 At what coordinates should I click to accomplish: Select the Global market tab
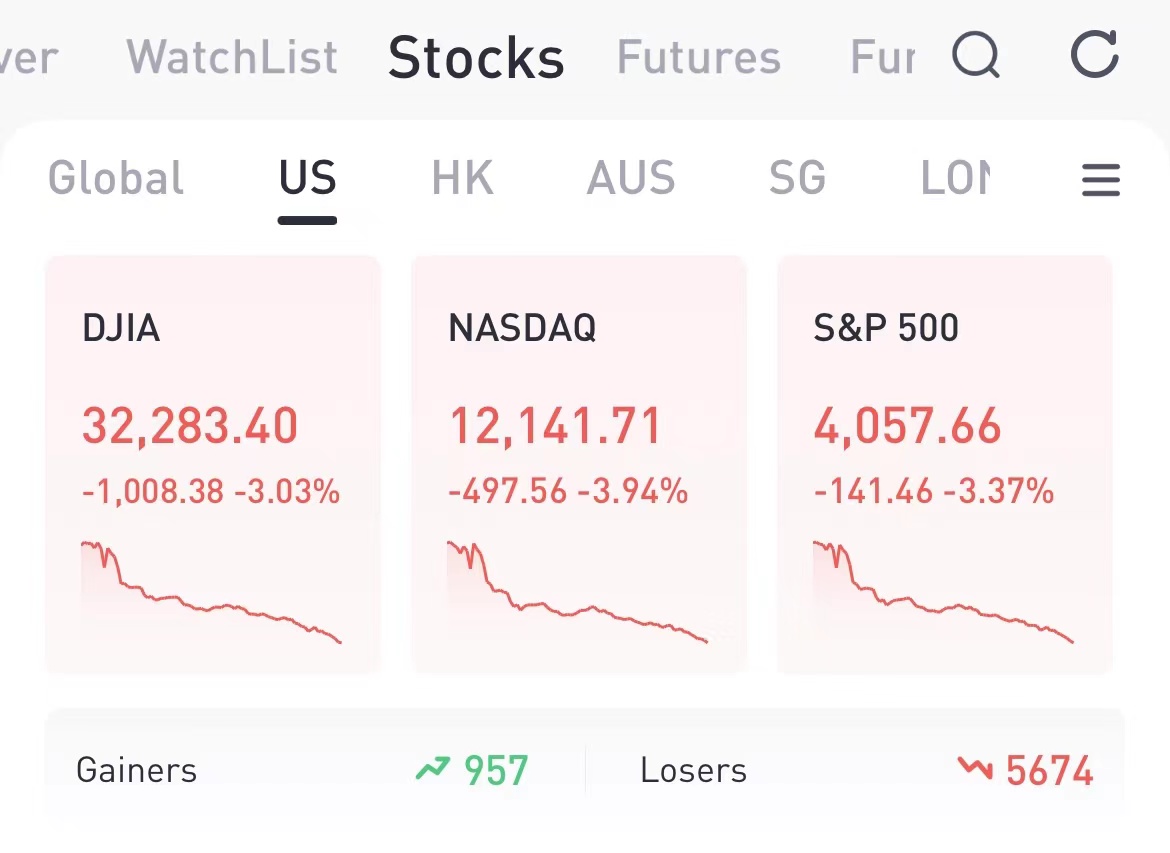pos(116,179)
